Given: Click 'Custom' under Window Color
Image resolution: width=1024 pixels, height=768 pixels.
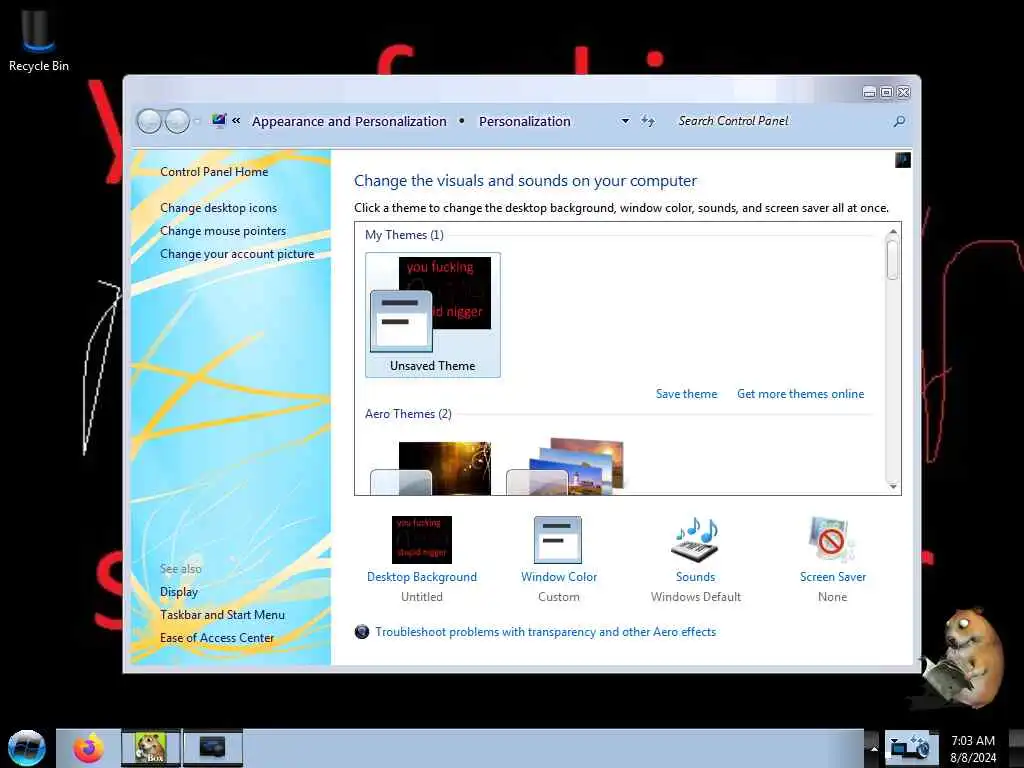Looking at the screenshot, I should pyautogui.click(x=558, y=596).
